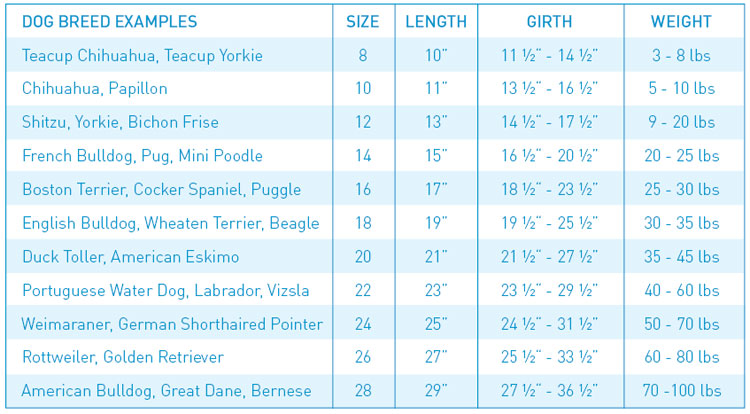The width and height of the screenshot is (750, 414).
Task: Select Weimaraner, German Shorthaired Pointer row
Action: pos(172,324)
